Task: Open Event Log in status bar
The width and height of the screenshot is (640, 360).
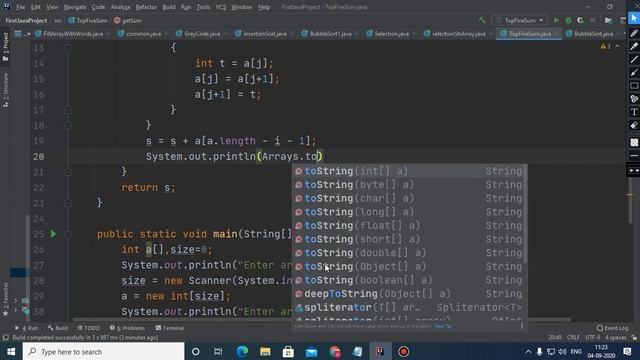Action: 612,328
